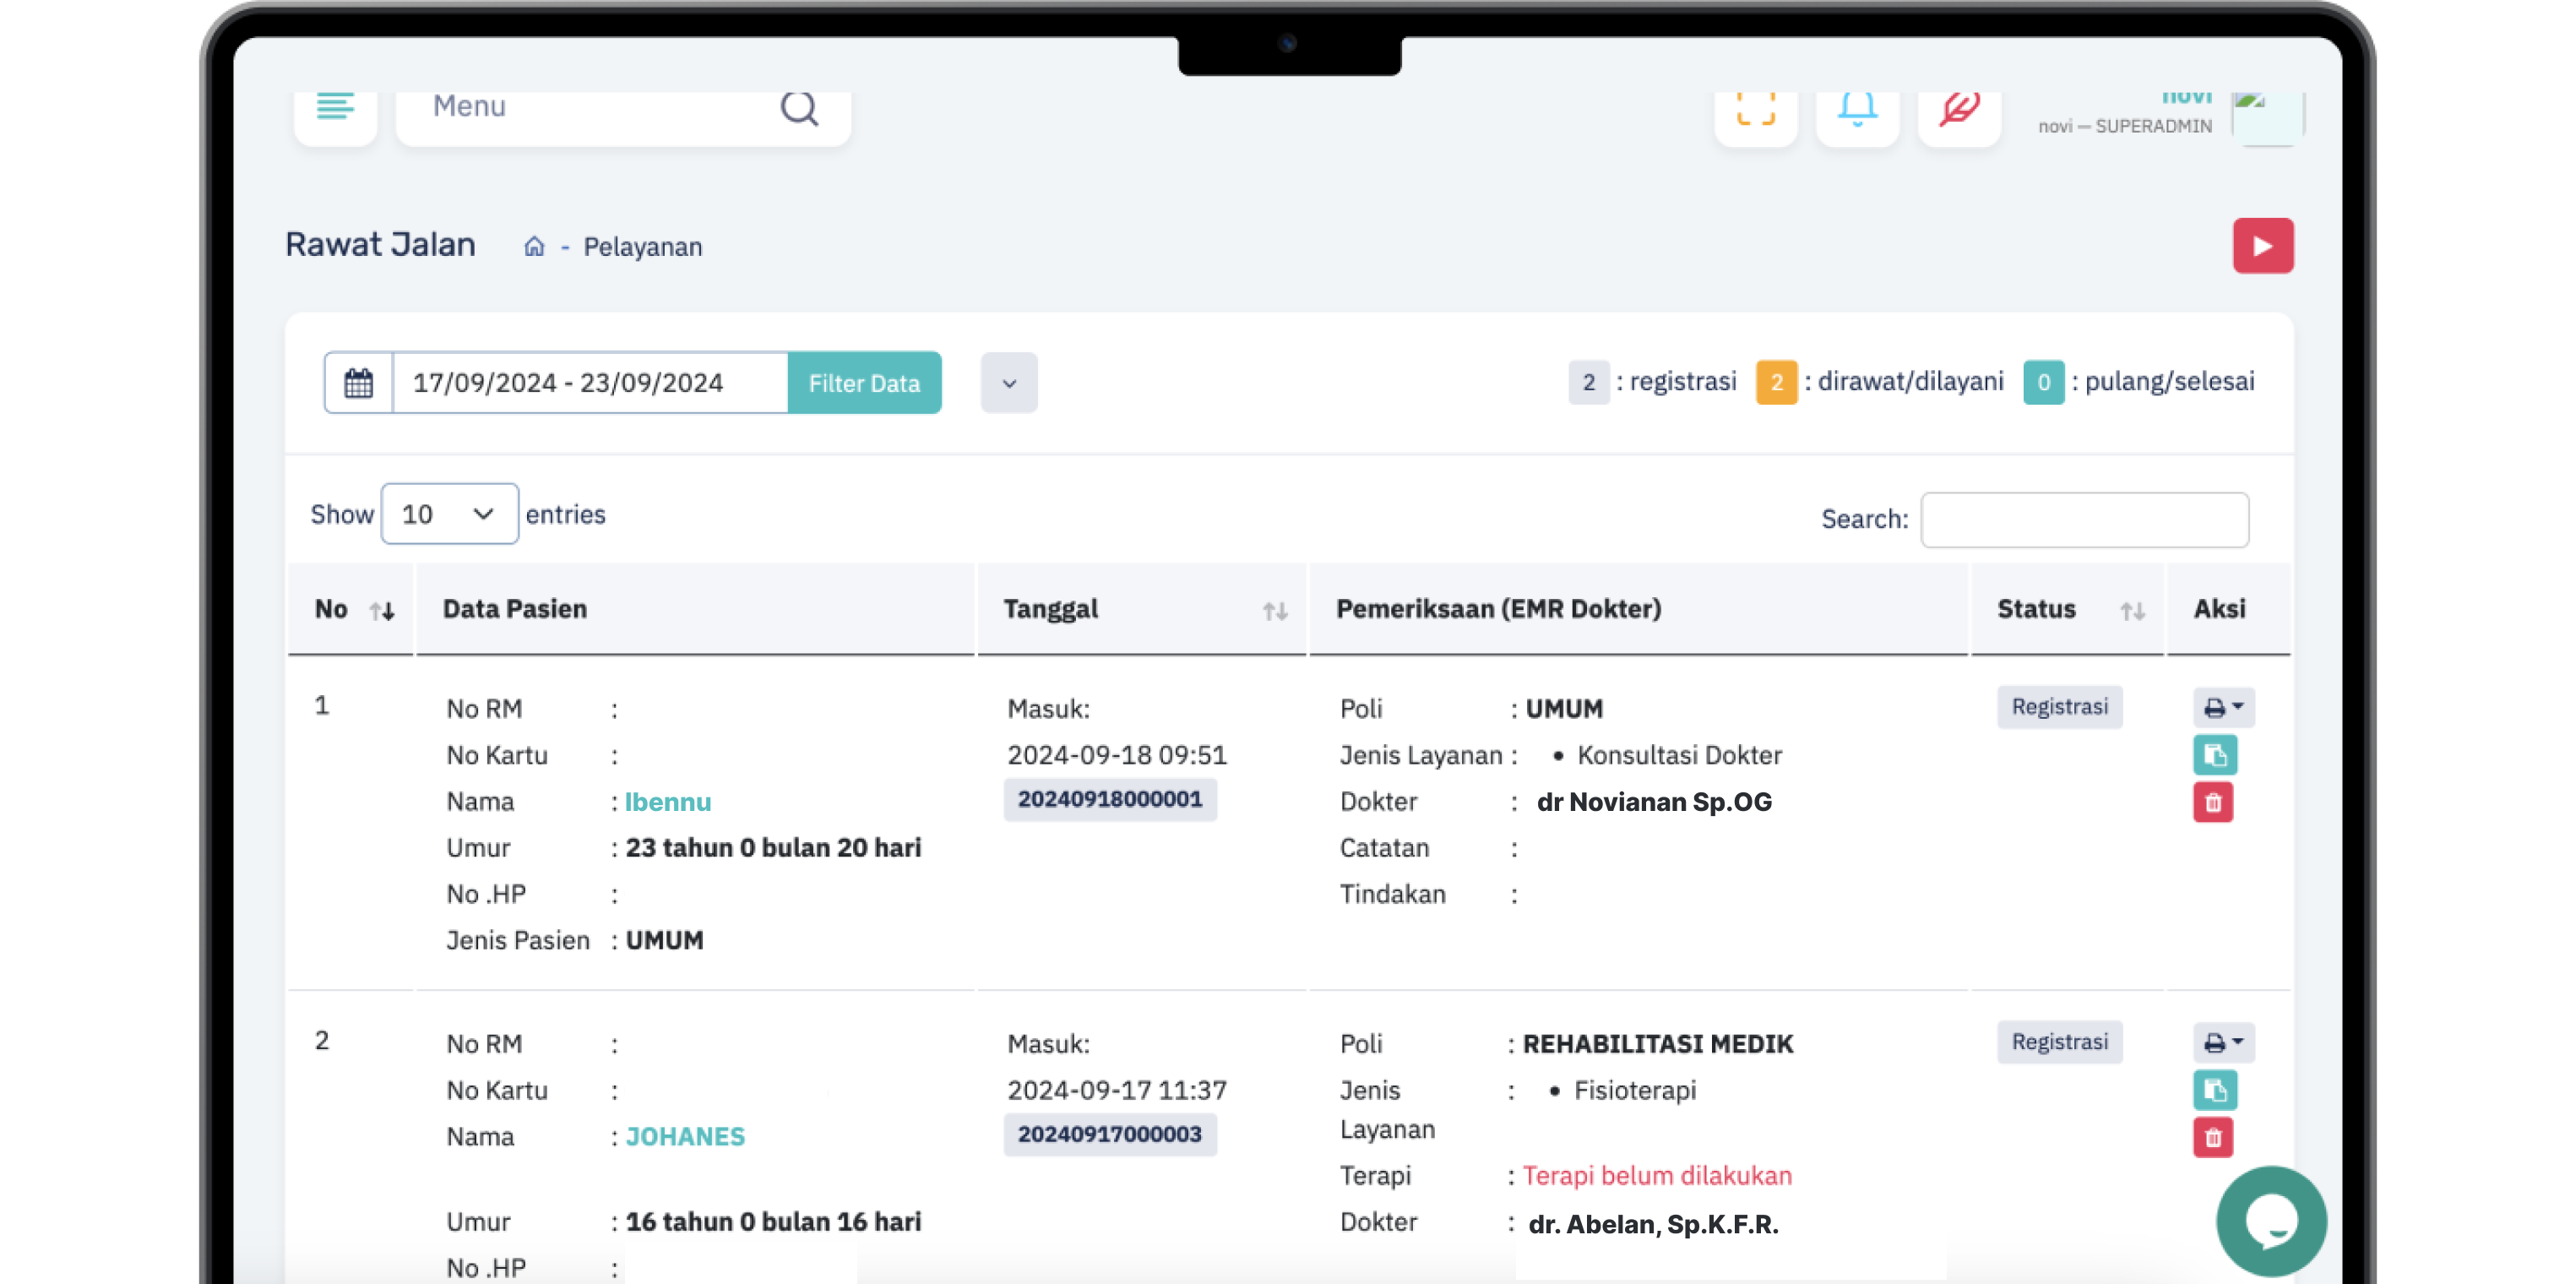Open patient name link Ibennu
2576x1284 pixels.
tap(667, 802)
